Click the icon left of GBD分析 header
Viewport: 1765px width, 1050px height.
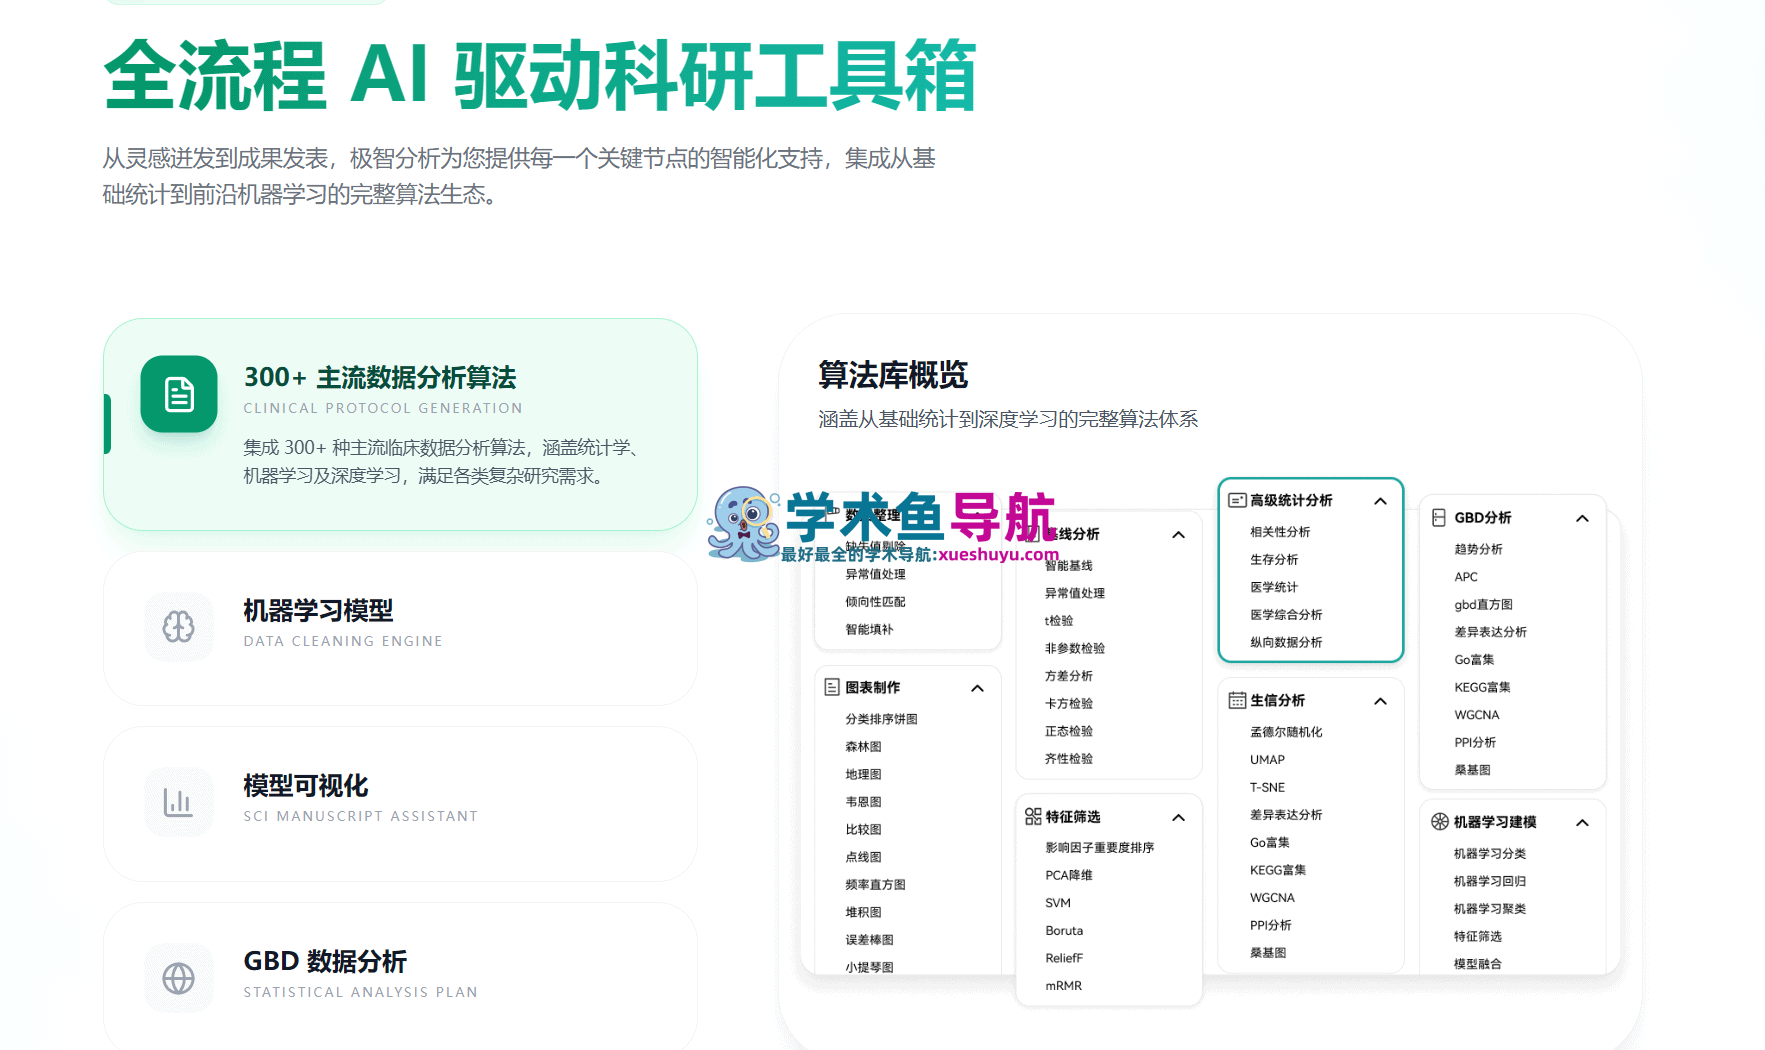[x=1439, y=517]
